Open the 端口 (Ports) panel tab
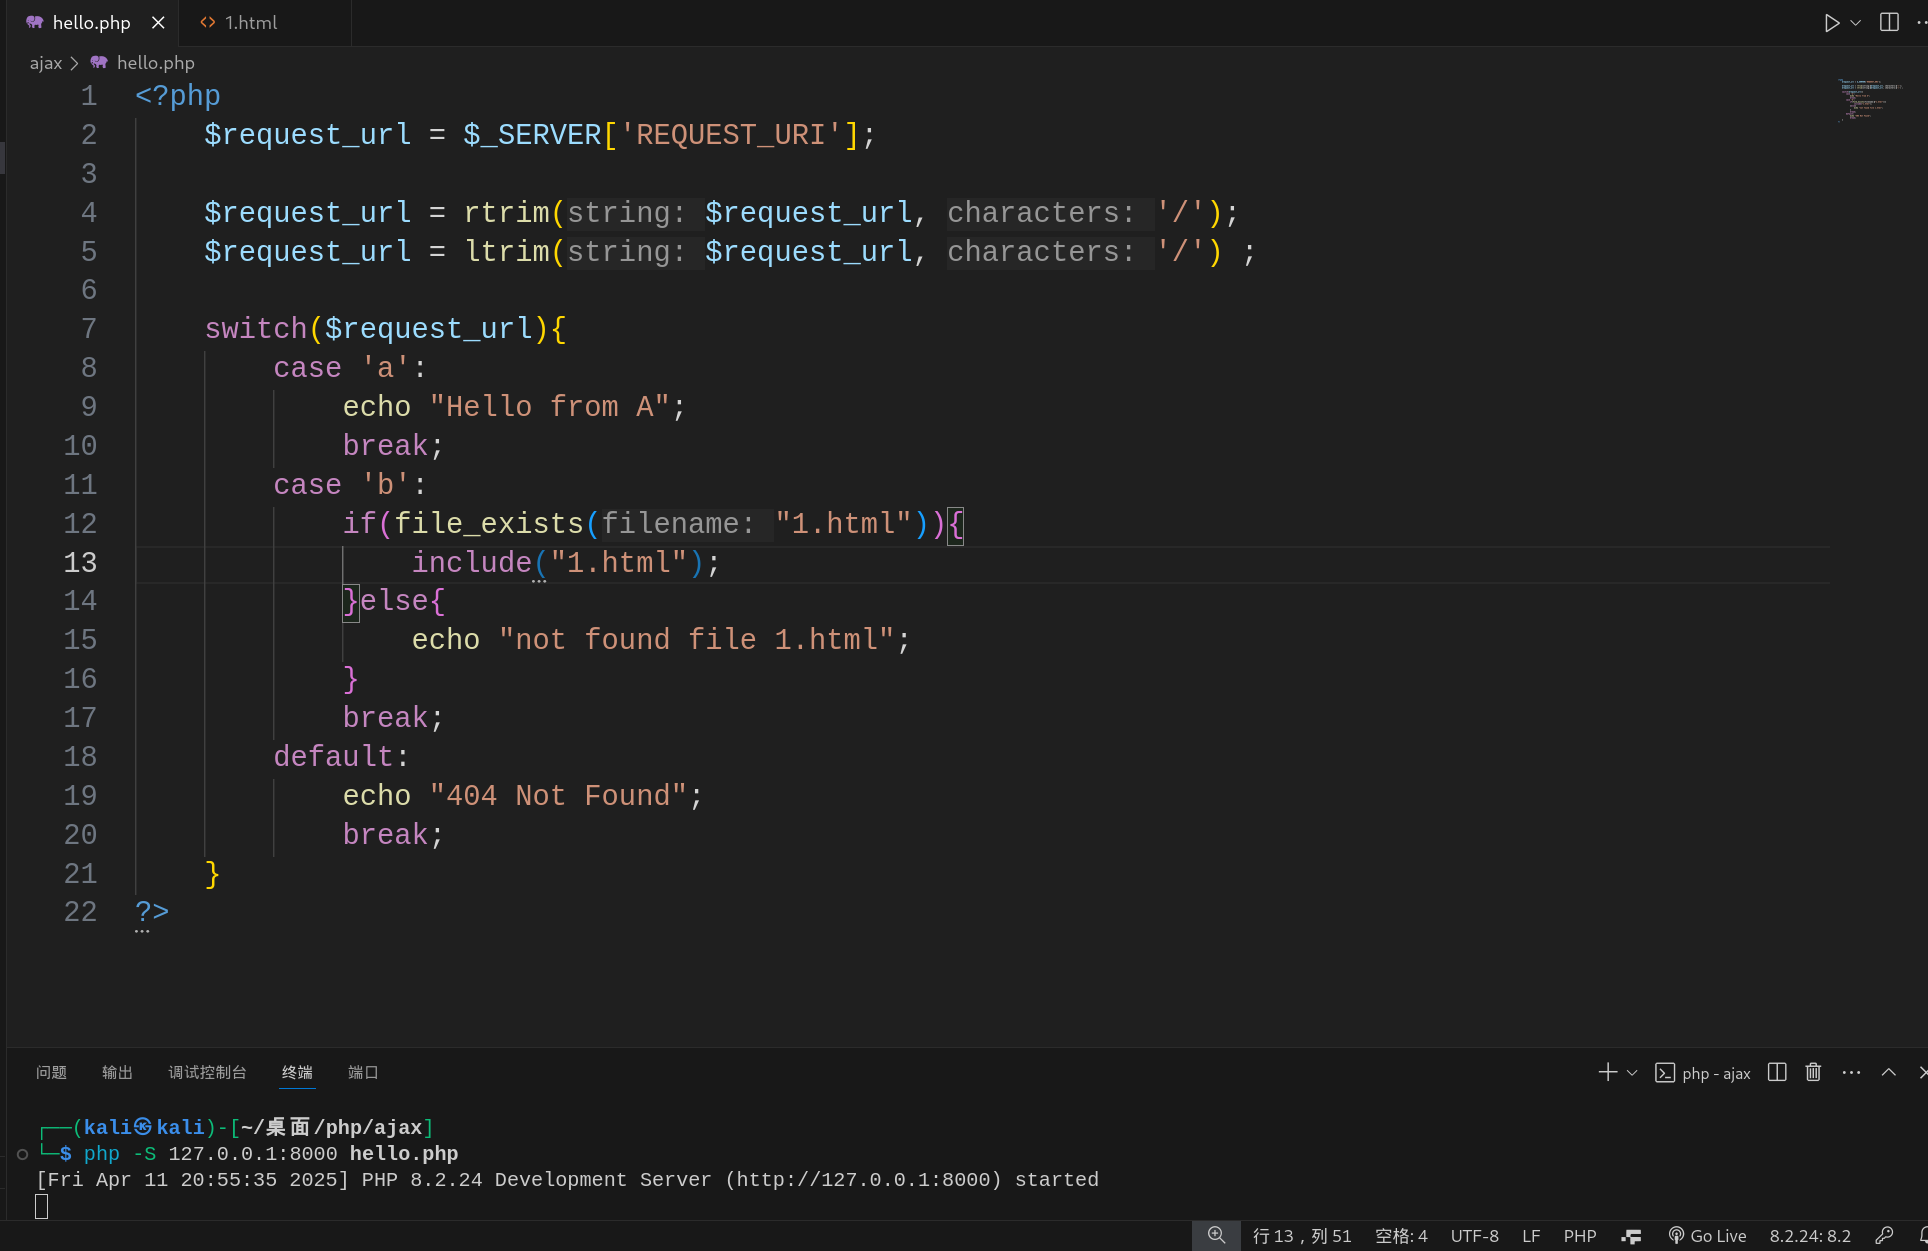The image size is (1928, 1251). (363, 1072)
